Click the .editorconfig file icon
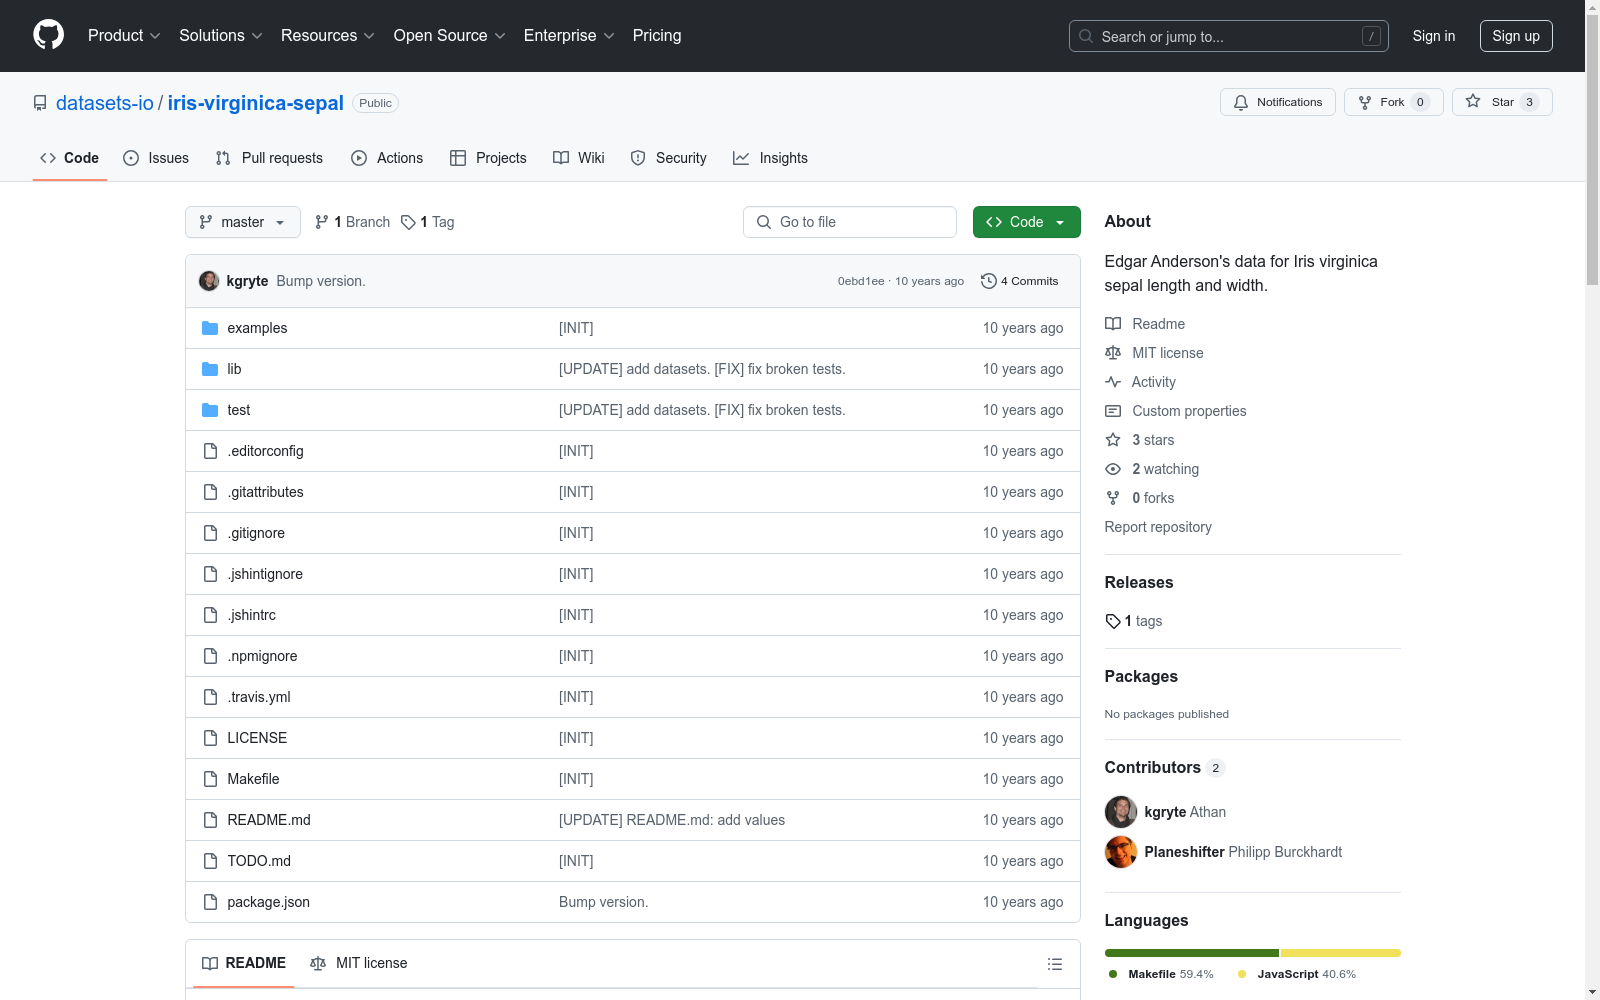 210,451
